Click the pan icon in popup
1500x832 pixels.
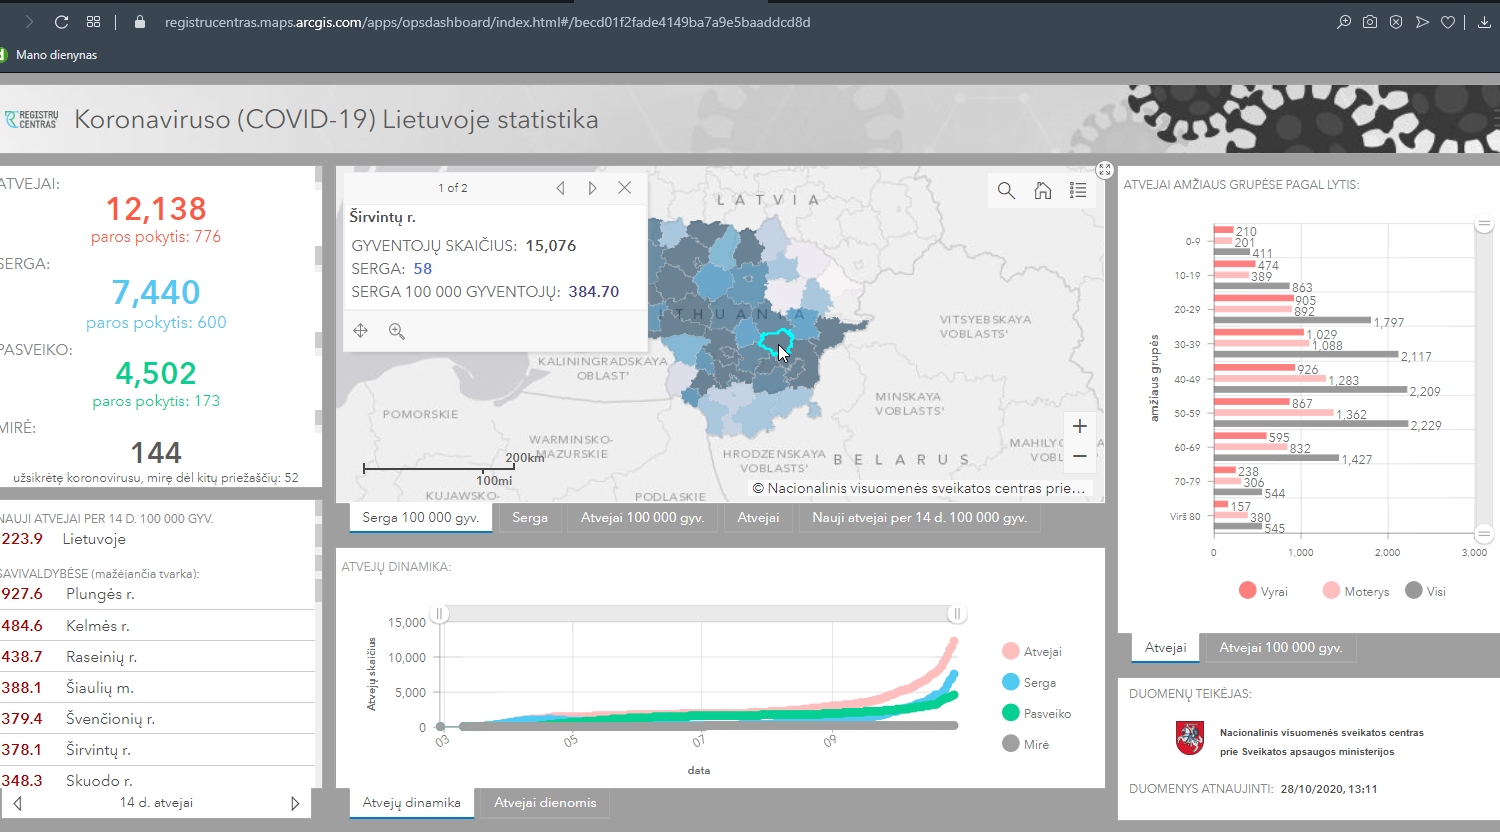(x=361, y=331)
